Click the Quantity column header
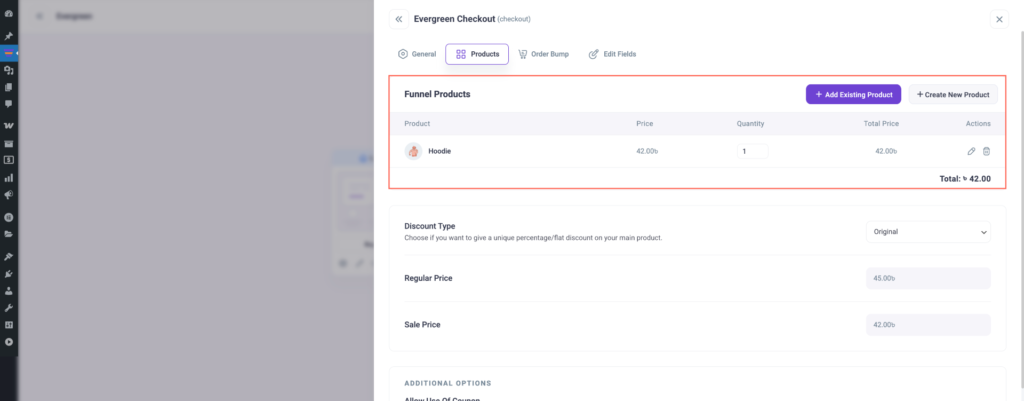 [x=750, y=123]
